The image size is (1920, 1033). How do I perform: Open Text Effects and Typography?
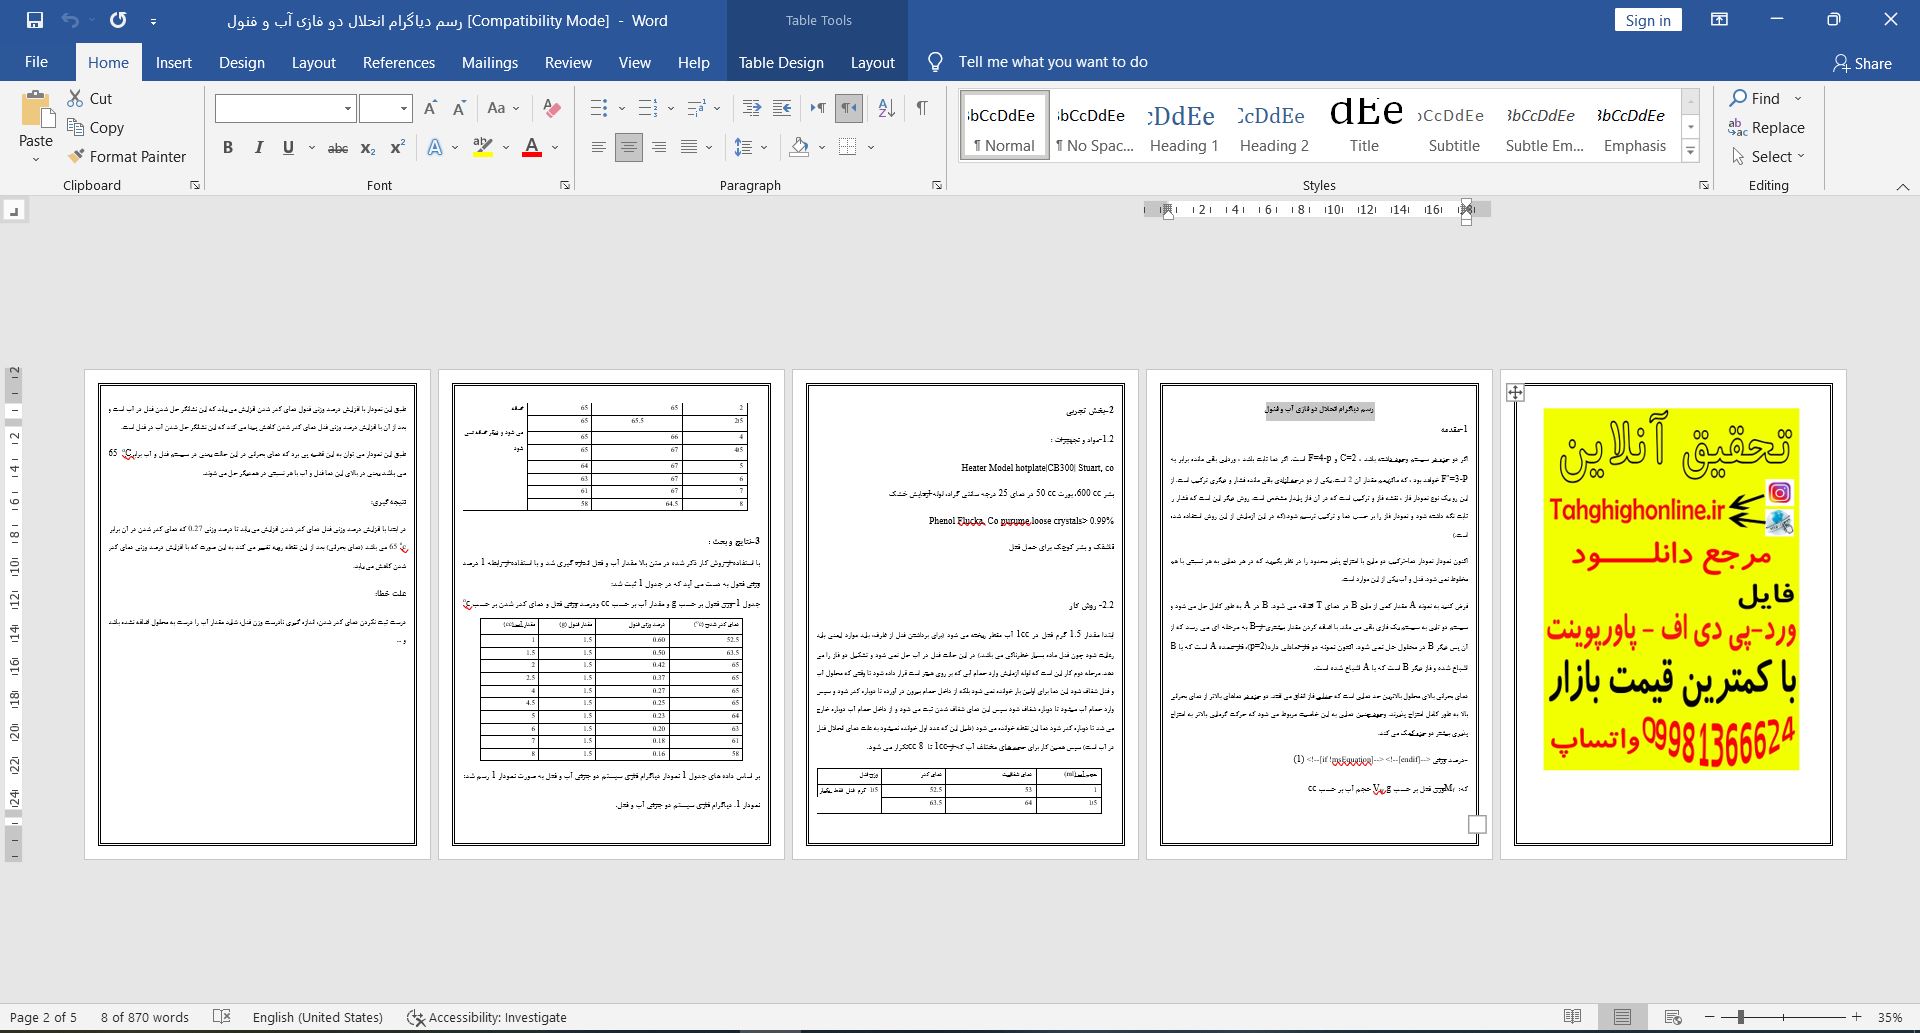coord(435,148)
